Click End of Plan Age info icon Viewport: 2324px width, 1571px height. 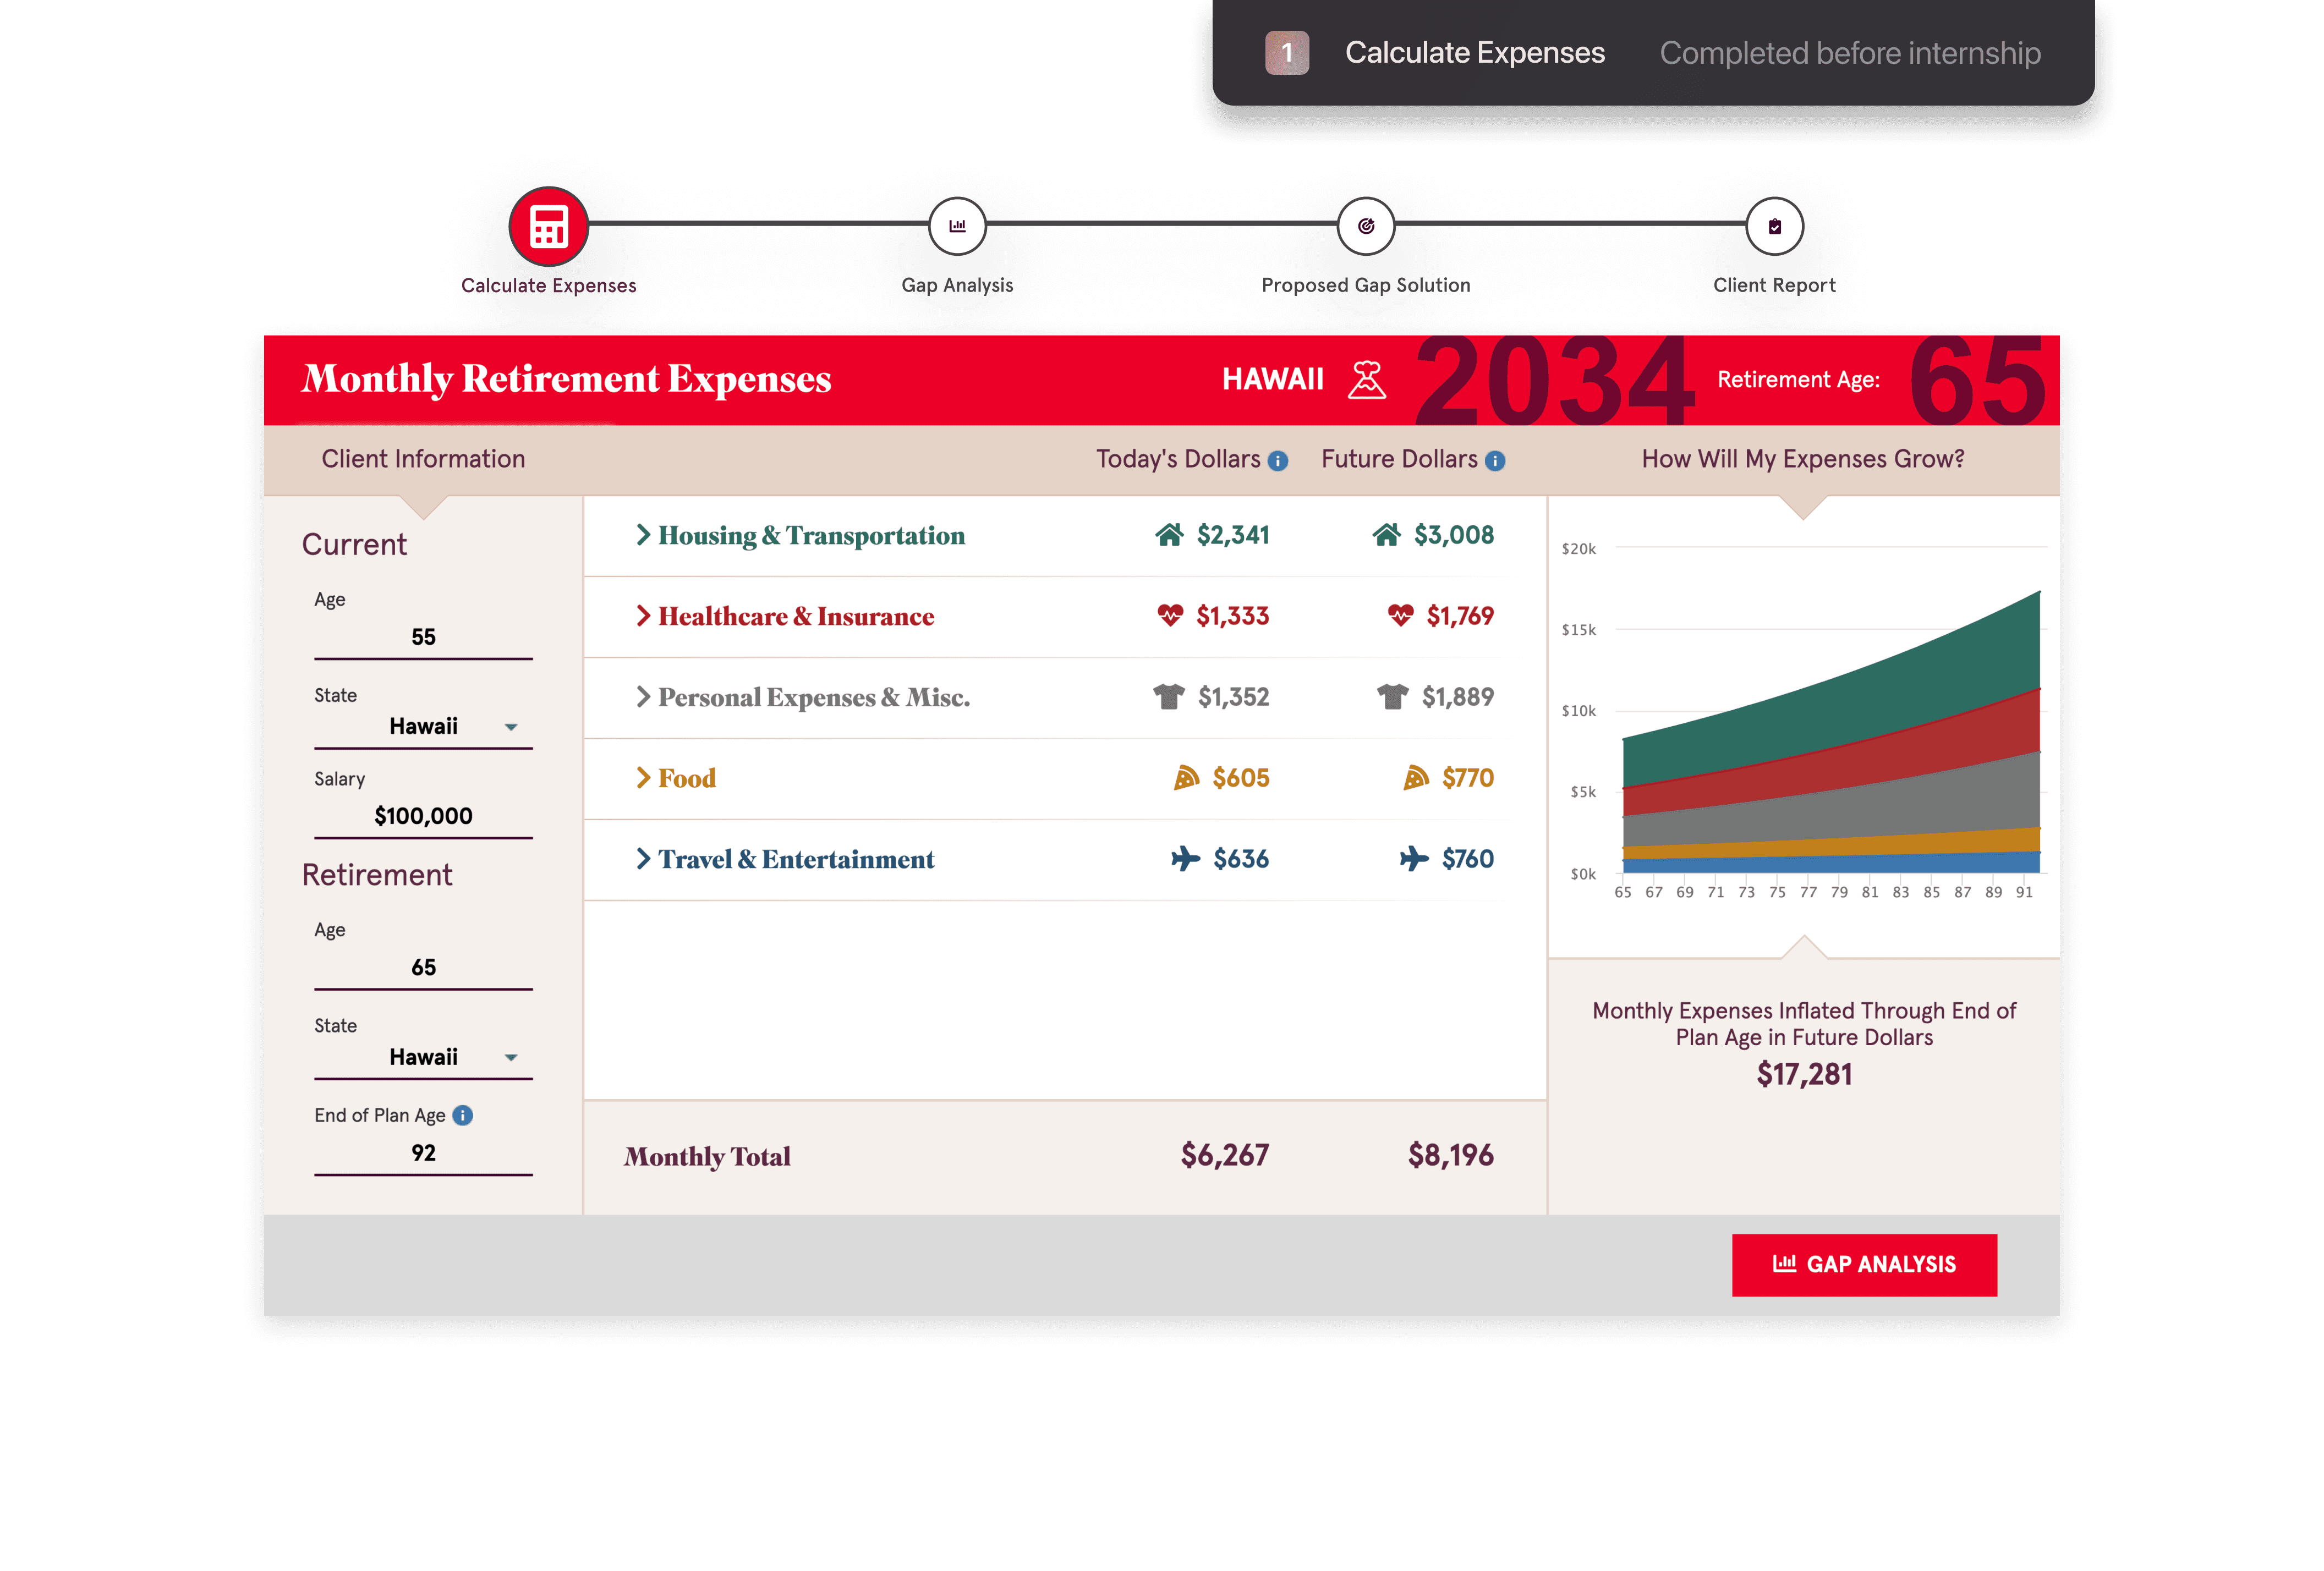click(x=462, y=1115)
